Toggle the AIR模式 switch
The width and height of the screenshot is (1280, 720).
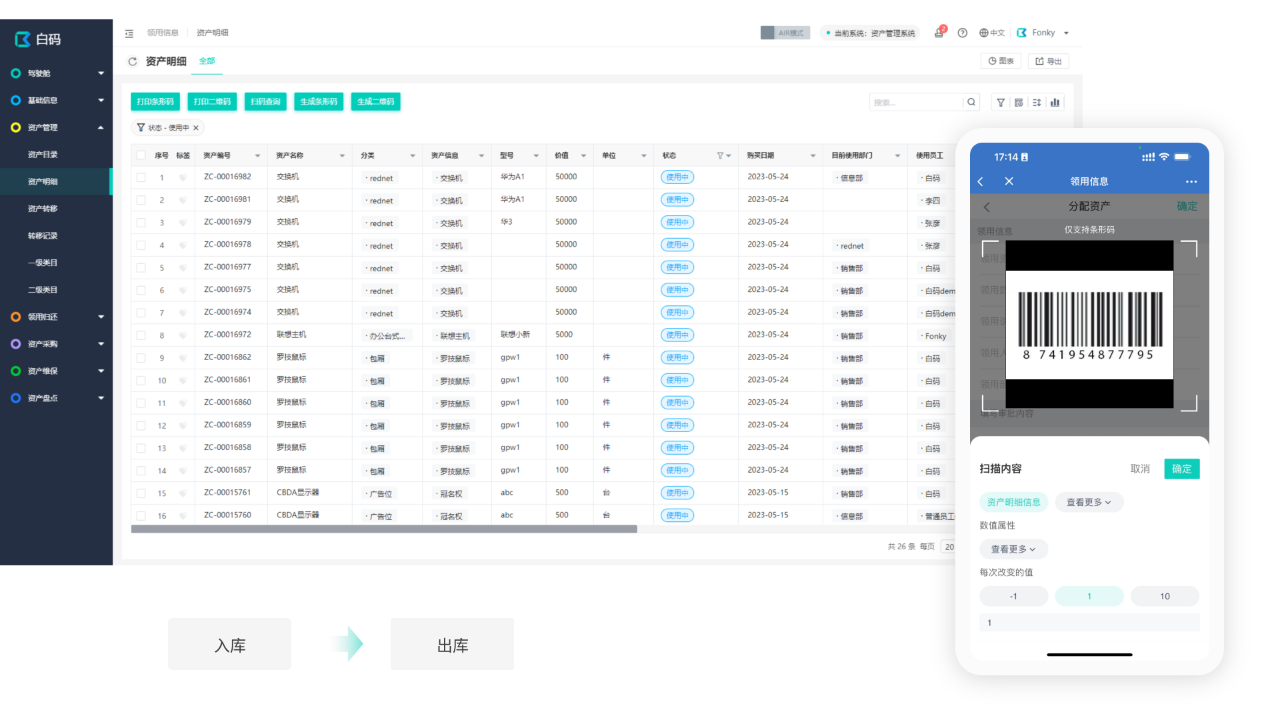[x=785, y=33]
